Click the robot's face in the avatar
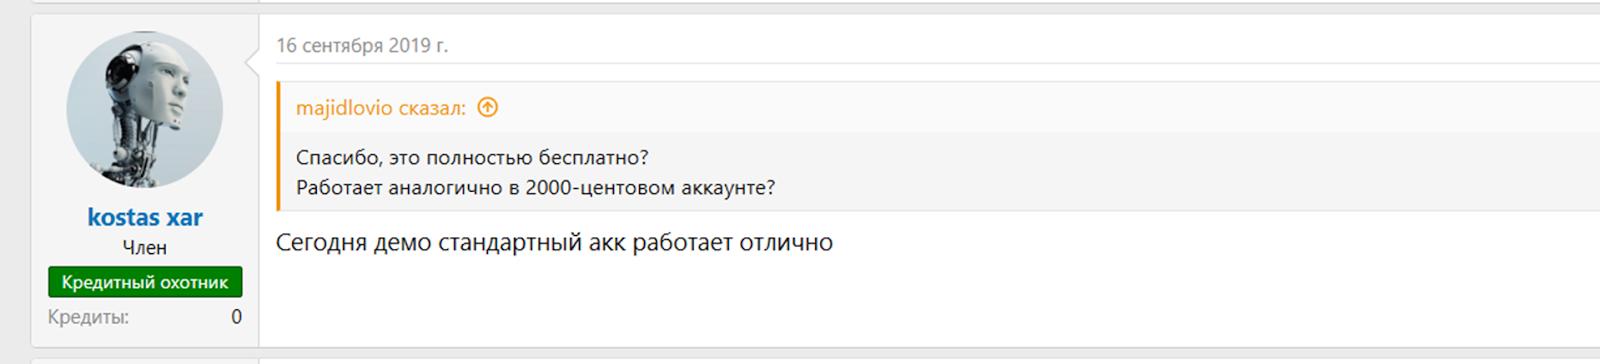The width and height of the screenshot is (1600, 364). (168, 92)
